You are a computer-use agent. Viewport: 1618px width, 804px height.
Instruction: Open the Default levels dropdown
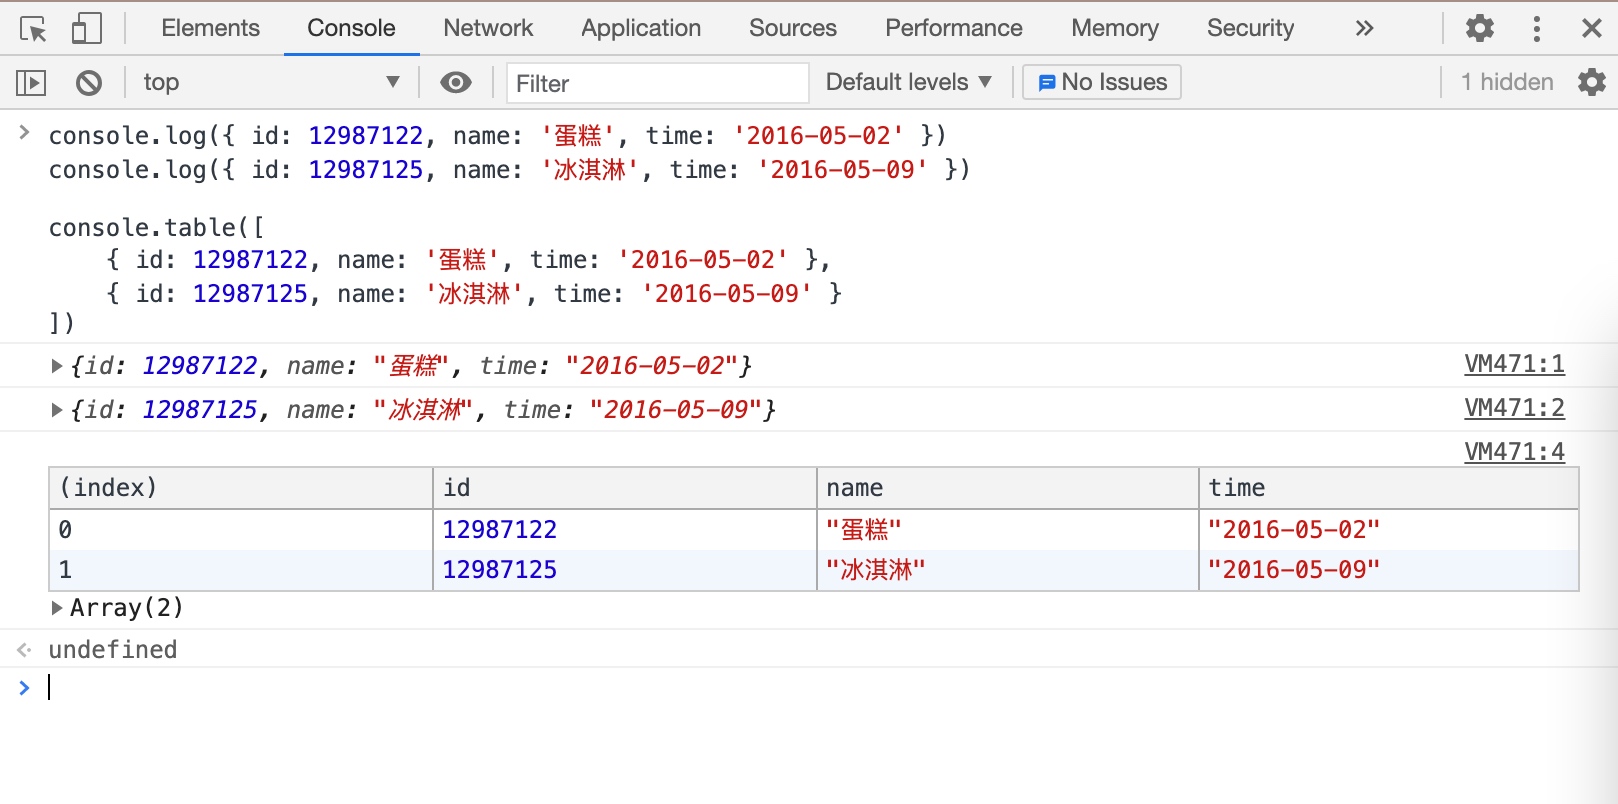[x=908, y=83]
